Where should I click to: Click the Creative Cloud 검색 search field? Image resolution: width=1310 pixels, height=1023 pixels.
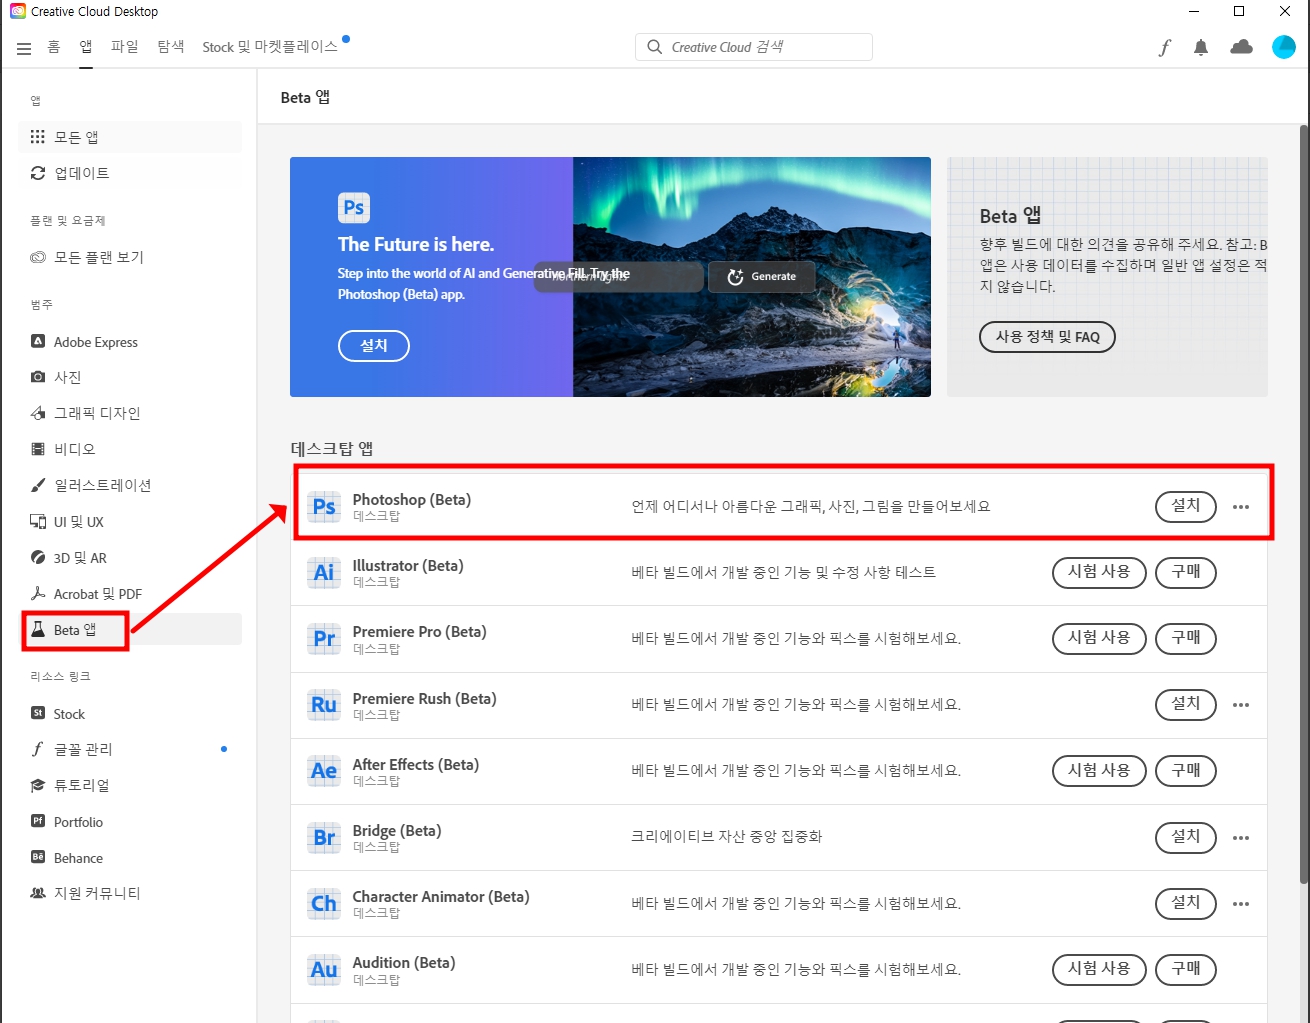(x=754, y=47)
